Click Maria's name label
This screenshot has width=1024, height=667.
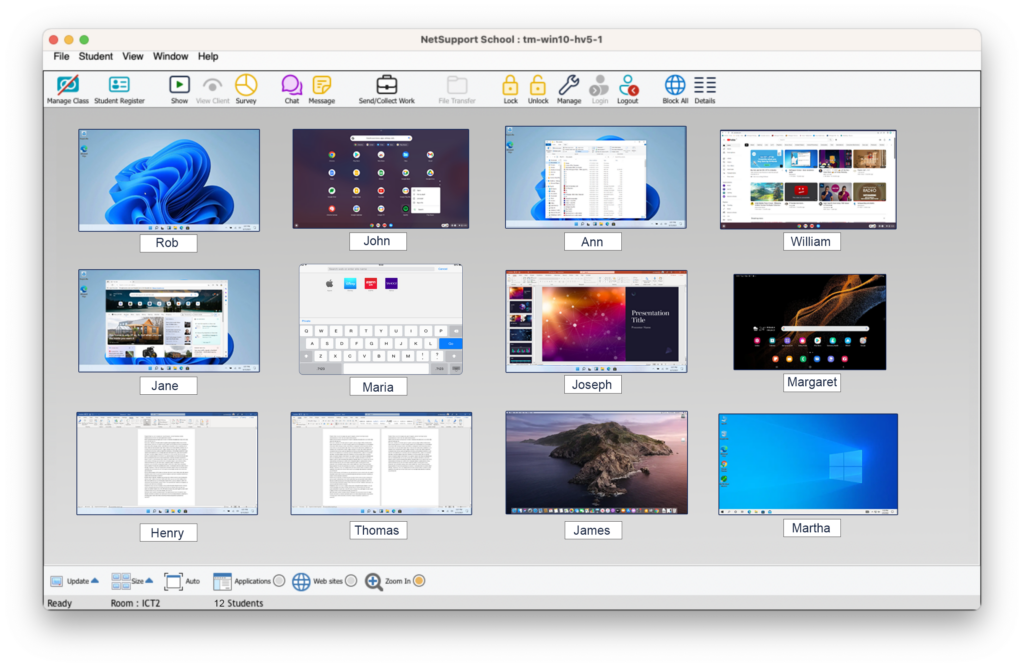[x=378, y=387]
